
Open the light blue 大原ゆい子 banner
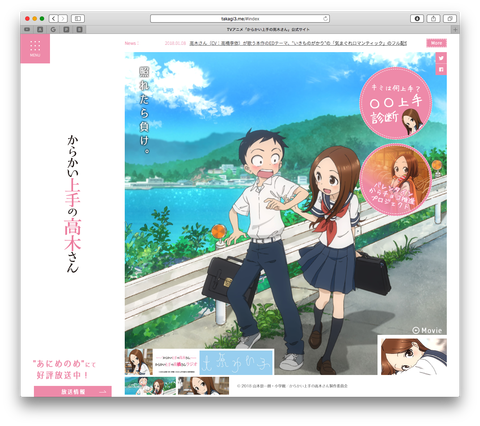tap(236, 362)
